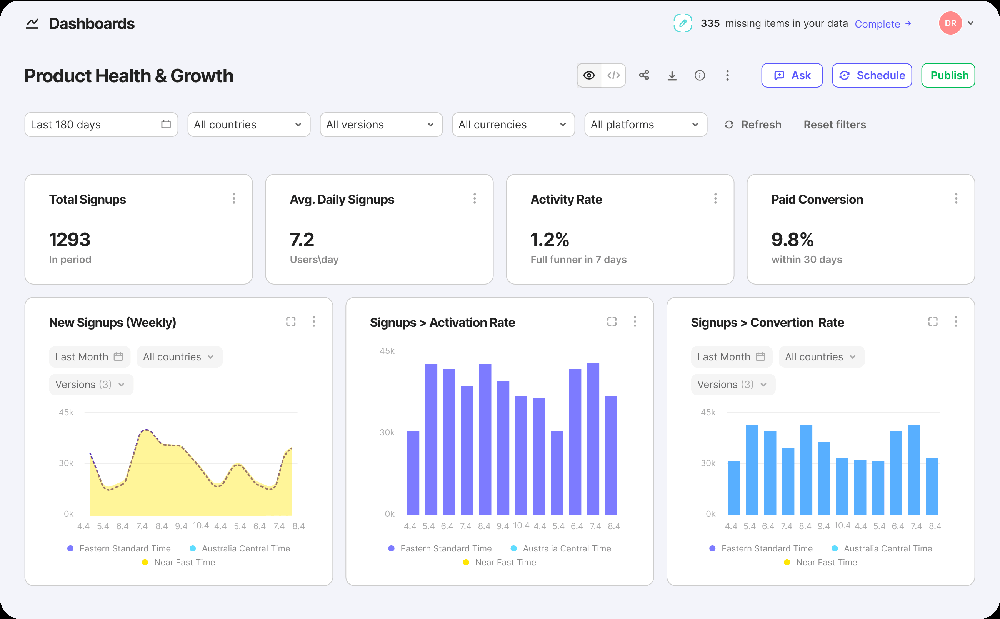Click the 9.8% Paid Conversion value

792,240
